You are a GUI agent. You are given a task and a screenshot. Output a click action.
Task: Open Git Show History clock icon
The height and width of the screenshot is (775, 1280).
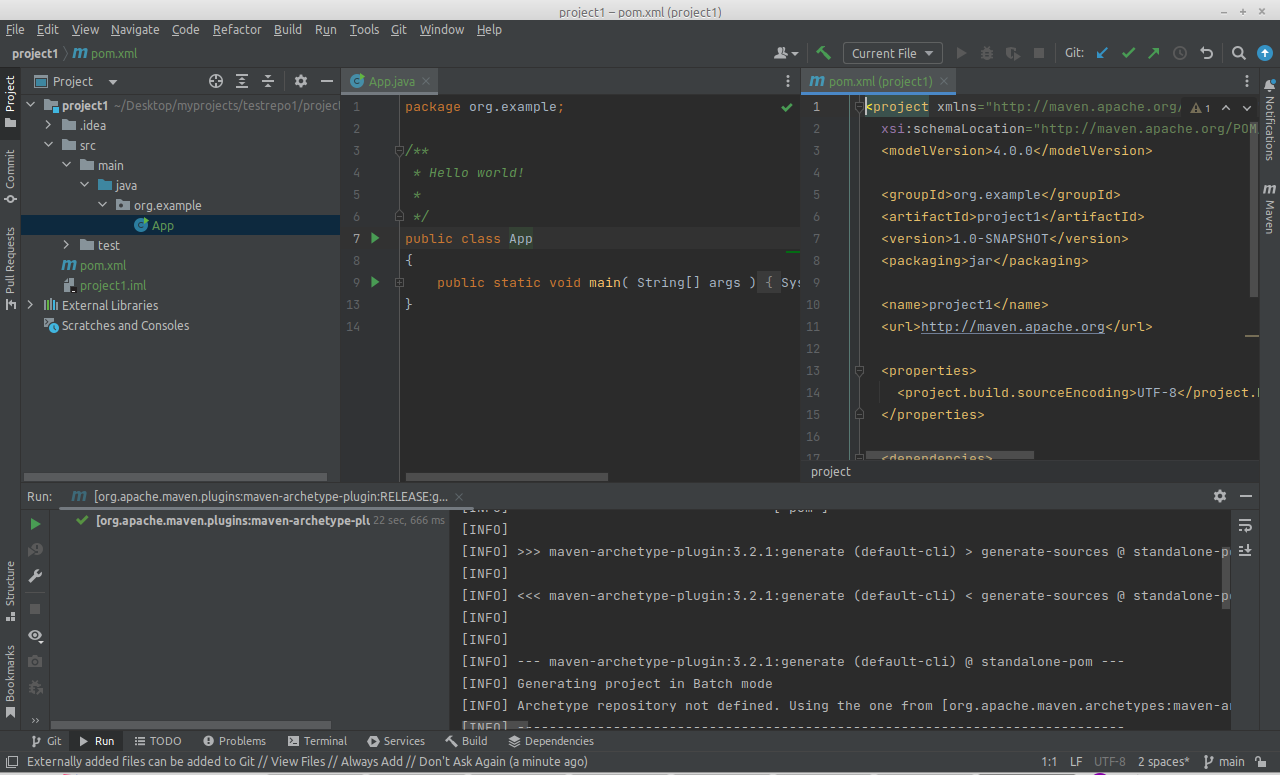[x=1180, y=53]
